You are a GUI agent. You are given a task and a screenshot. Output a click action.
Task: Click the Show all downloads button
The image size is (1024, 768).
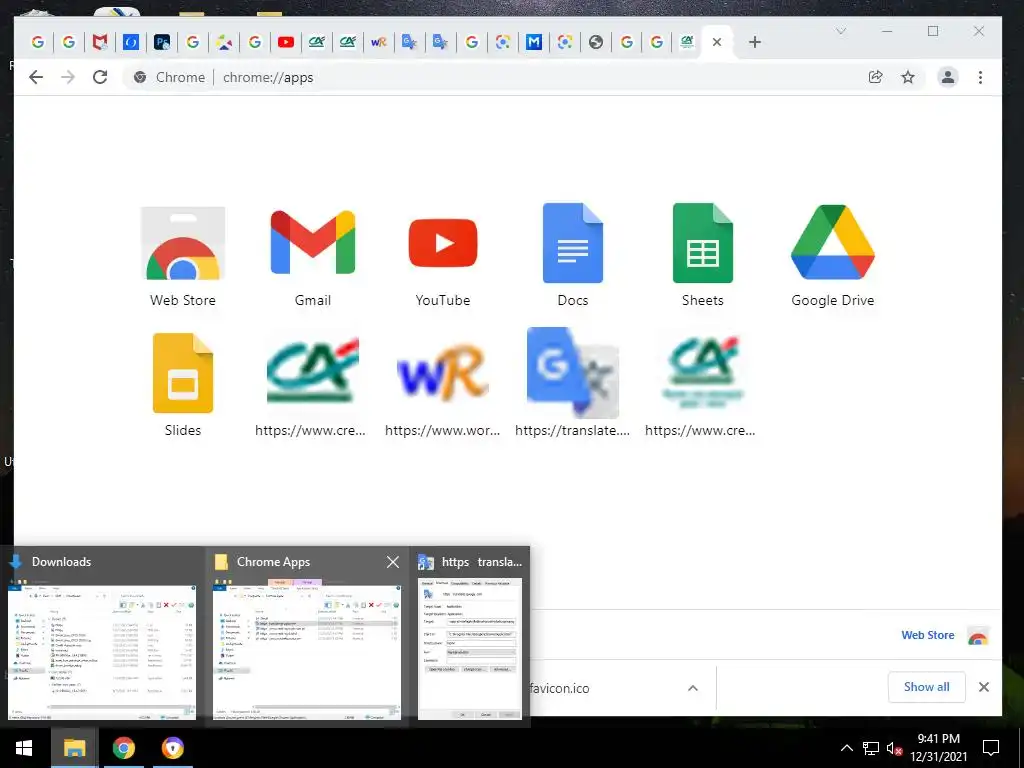tap(926, 687)
